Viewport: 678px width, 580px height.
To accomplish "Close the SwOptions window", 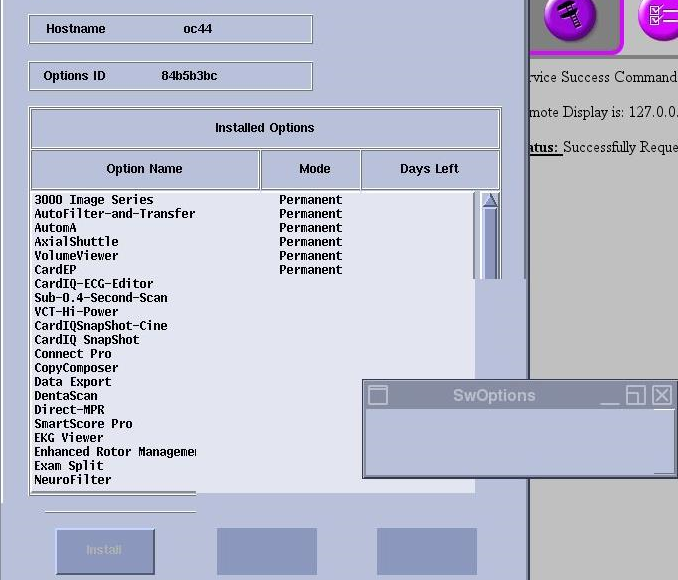I will pyautogui.click(x=661, y=395).
